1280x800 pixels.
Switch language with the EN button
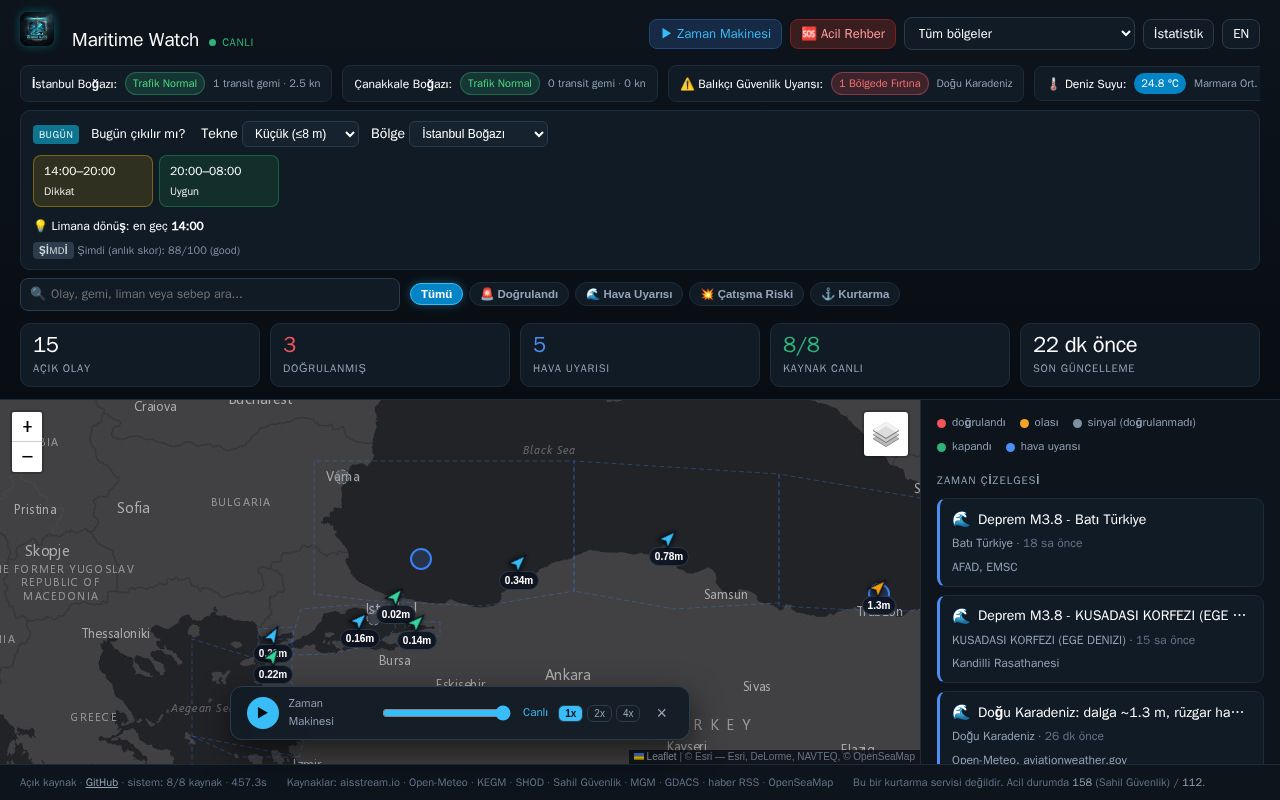[1241, 33]
